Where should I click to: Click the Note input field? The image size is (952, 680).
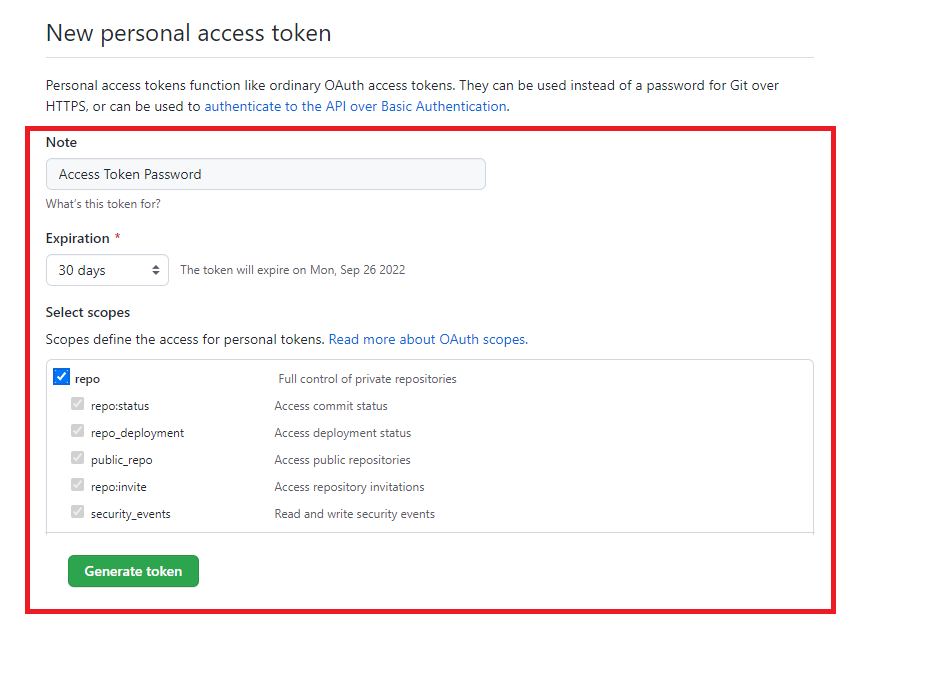pyautogui.click(x=266, y=174)
